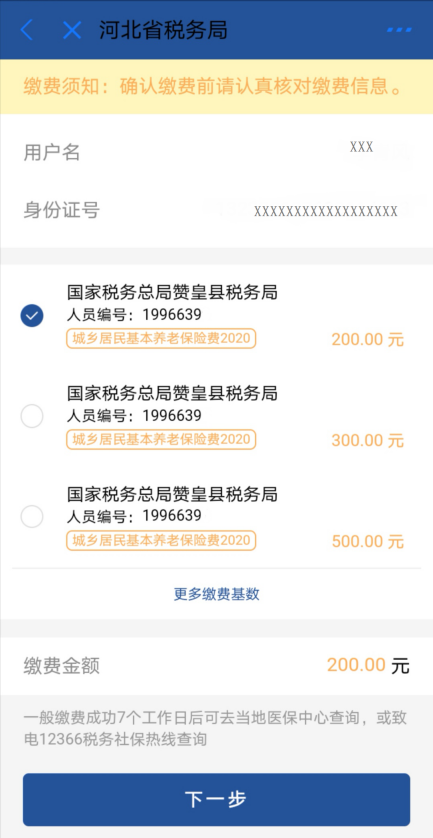Tap the first 国家税务总局赞皇县税务局 entry title
This screenshot has width=433, height=838.
[x=172, y=293]
